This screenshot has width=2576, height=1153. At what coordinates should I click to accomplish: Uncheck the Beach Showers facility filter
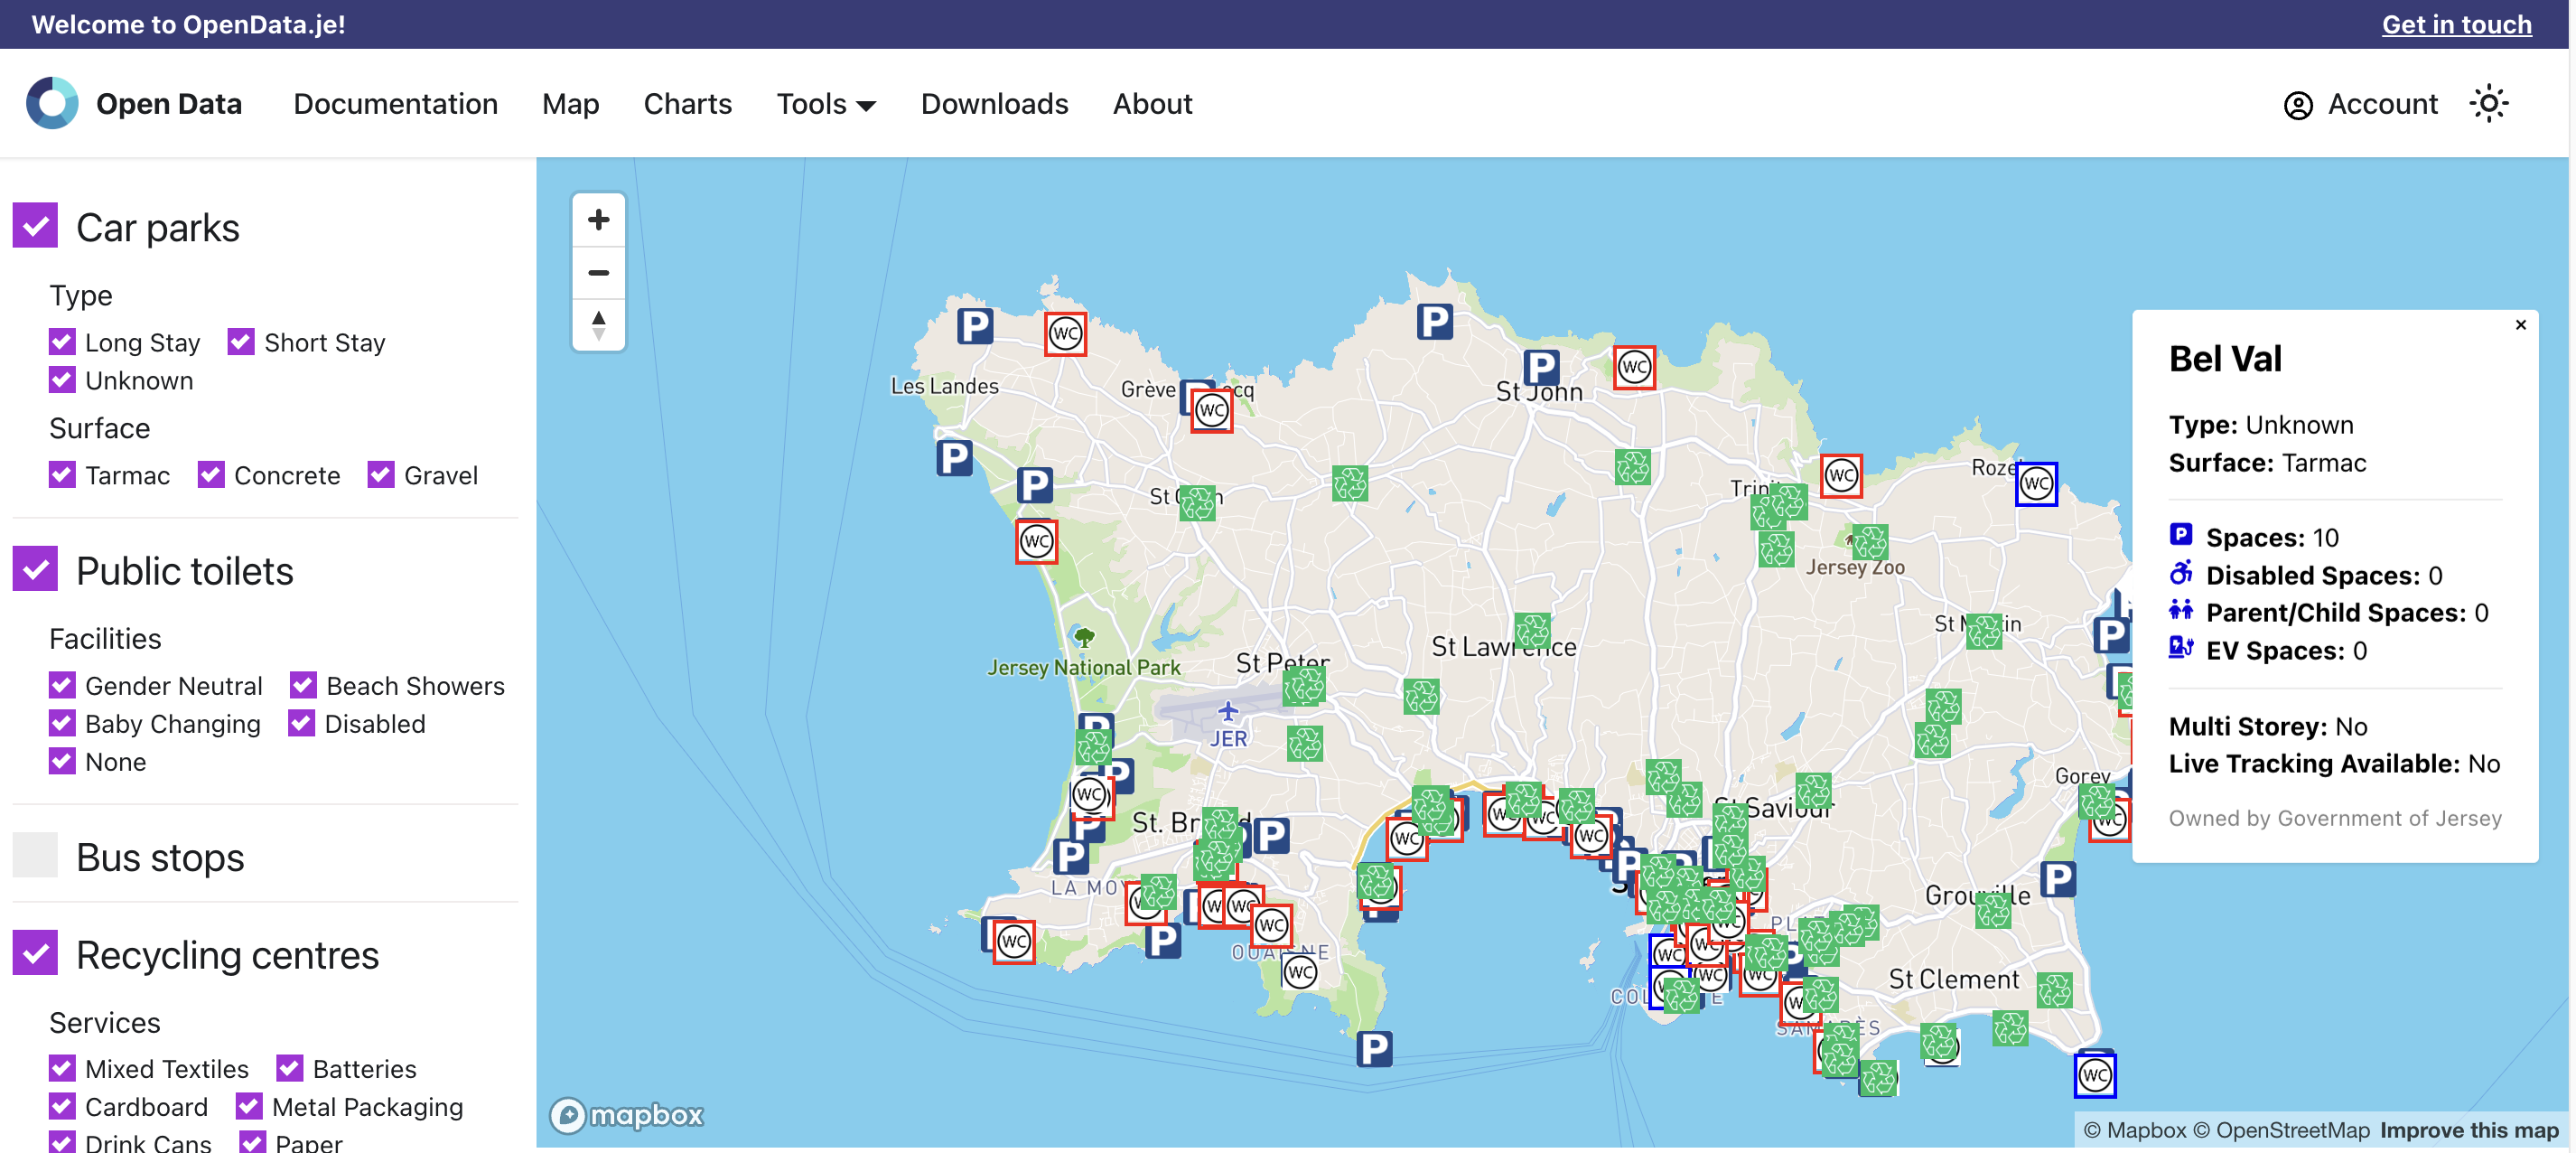[302, 685]
